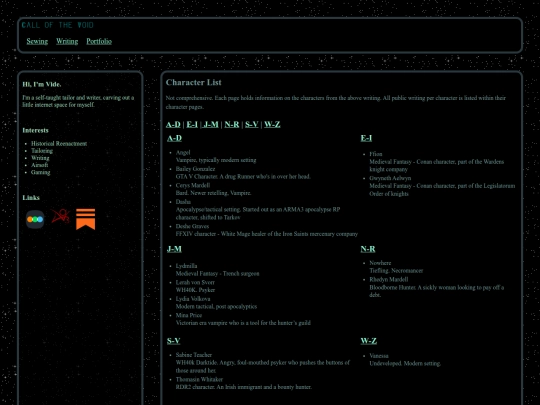Click the Tailoring interest item
The height and width of the screenshot is (405, 540).
pyautogui.click(x=42, y=151)
